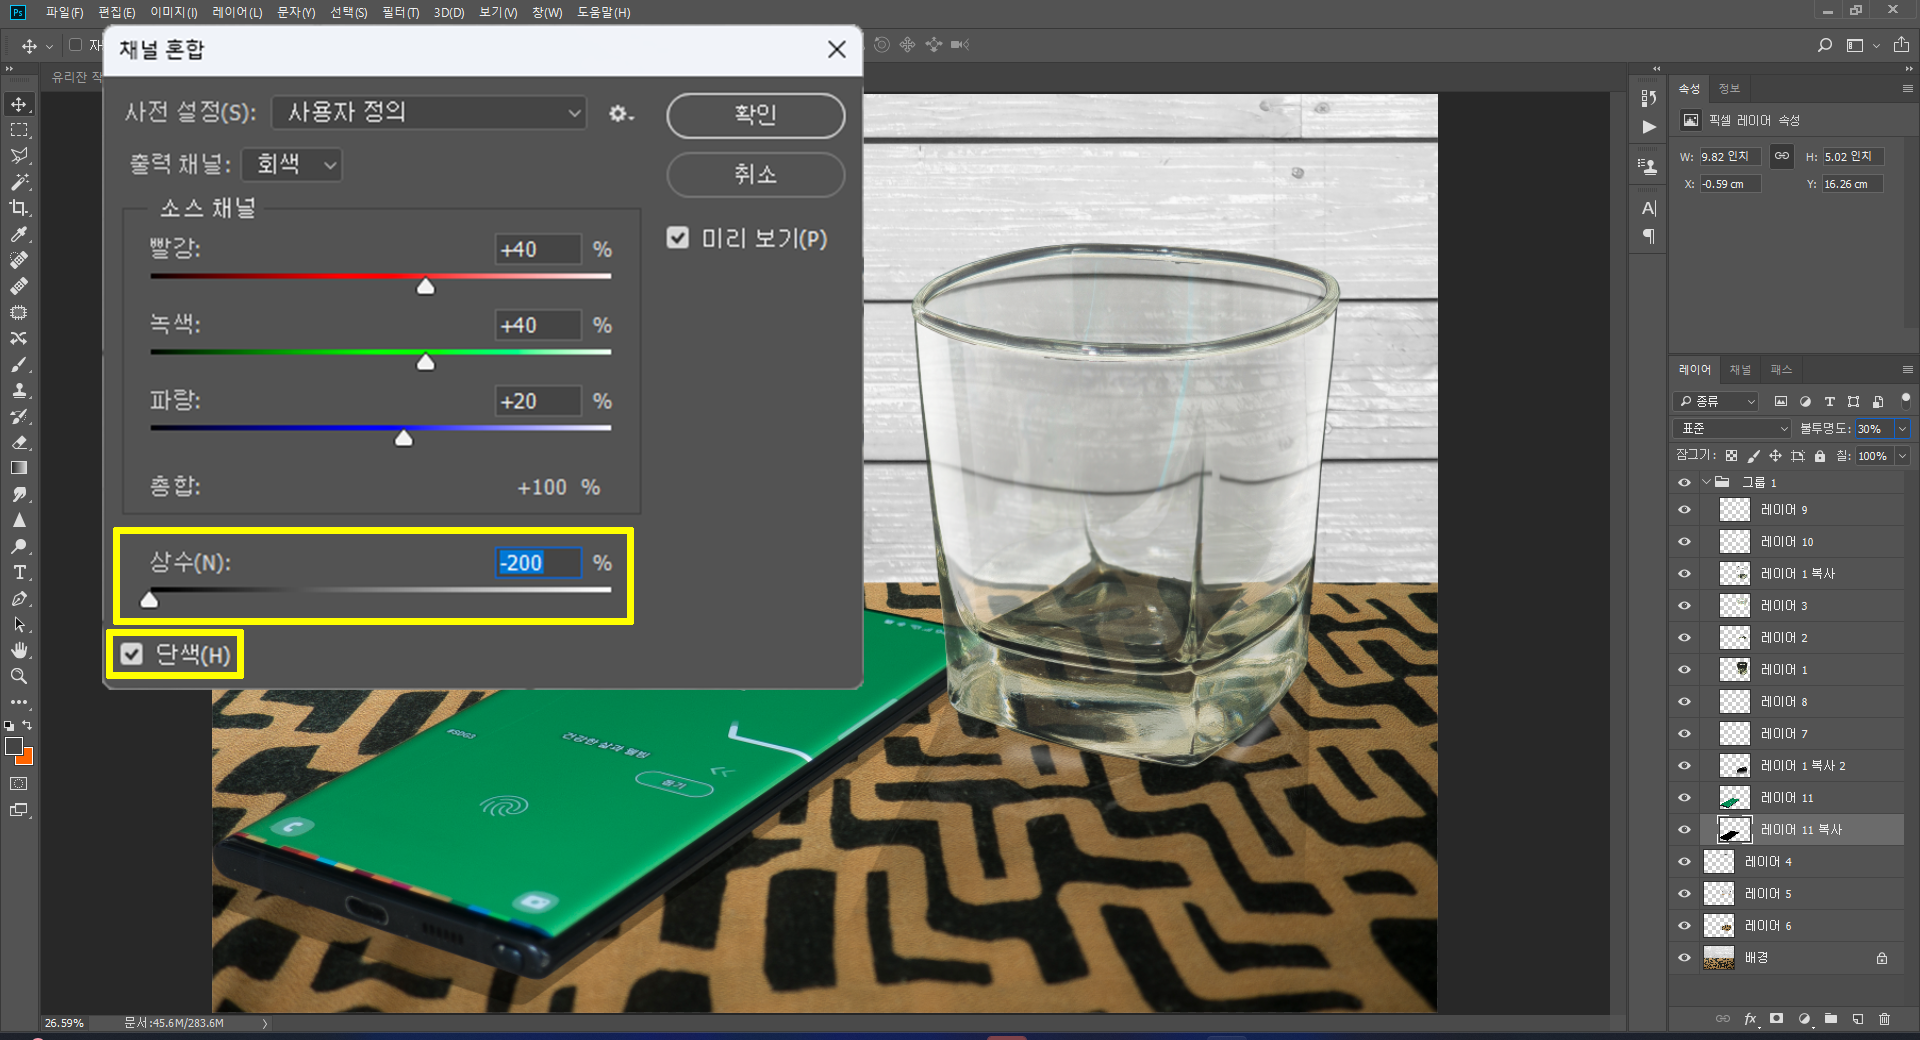Click the 상수(N) value input field
The height and width of the screenshot is (1040, 1920).
click(x=538, y=563)
